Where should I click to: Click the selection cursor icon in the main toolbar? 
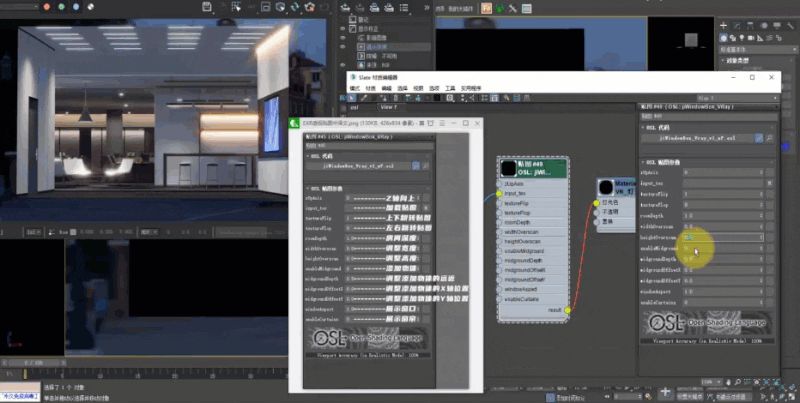(x=236, y=7)
